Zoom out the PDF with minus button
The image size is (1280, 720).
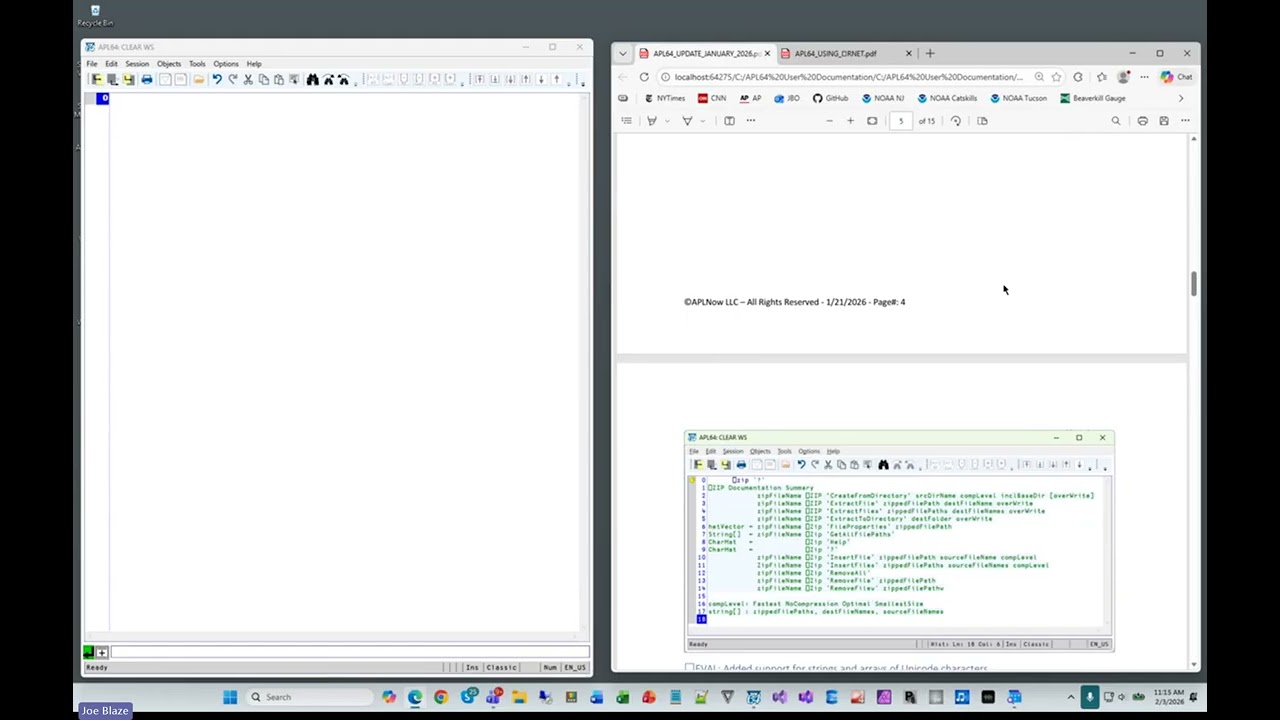[x=829, y=121]
